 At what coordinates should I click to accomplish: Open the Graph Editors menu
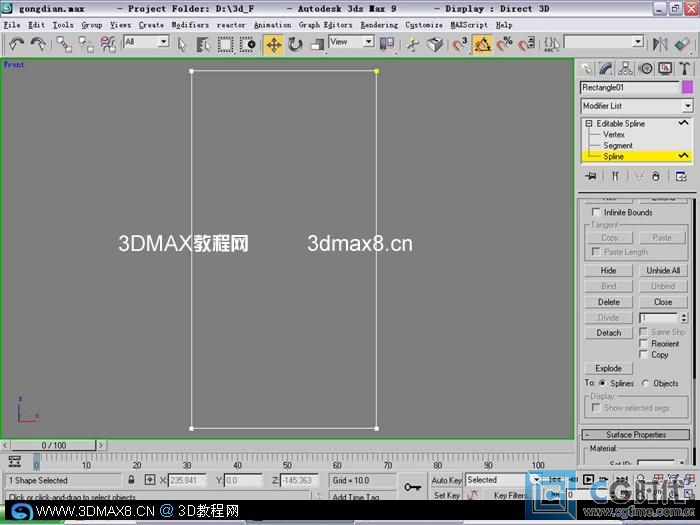[x=325, y=25]
